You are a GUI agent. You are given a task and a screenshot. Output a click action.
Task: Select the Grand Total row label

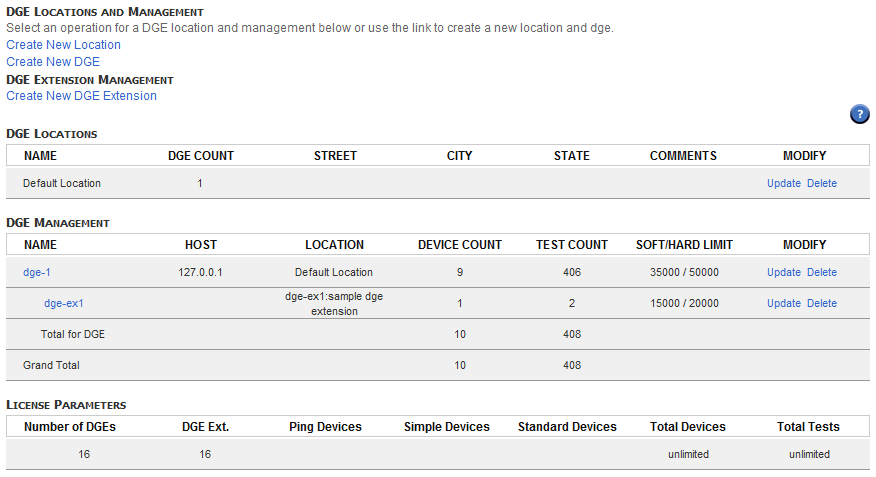(x=51, y=366)
